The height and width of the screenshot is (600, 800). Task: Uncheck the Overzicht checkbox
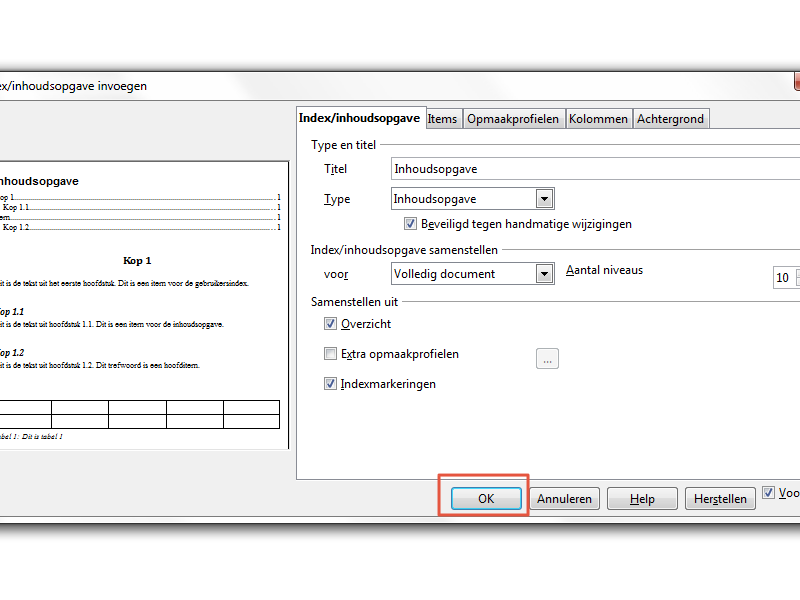pos(331,324)
